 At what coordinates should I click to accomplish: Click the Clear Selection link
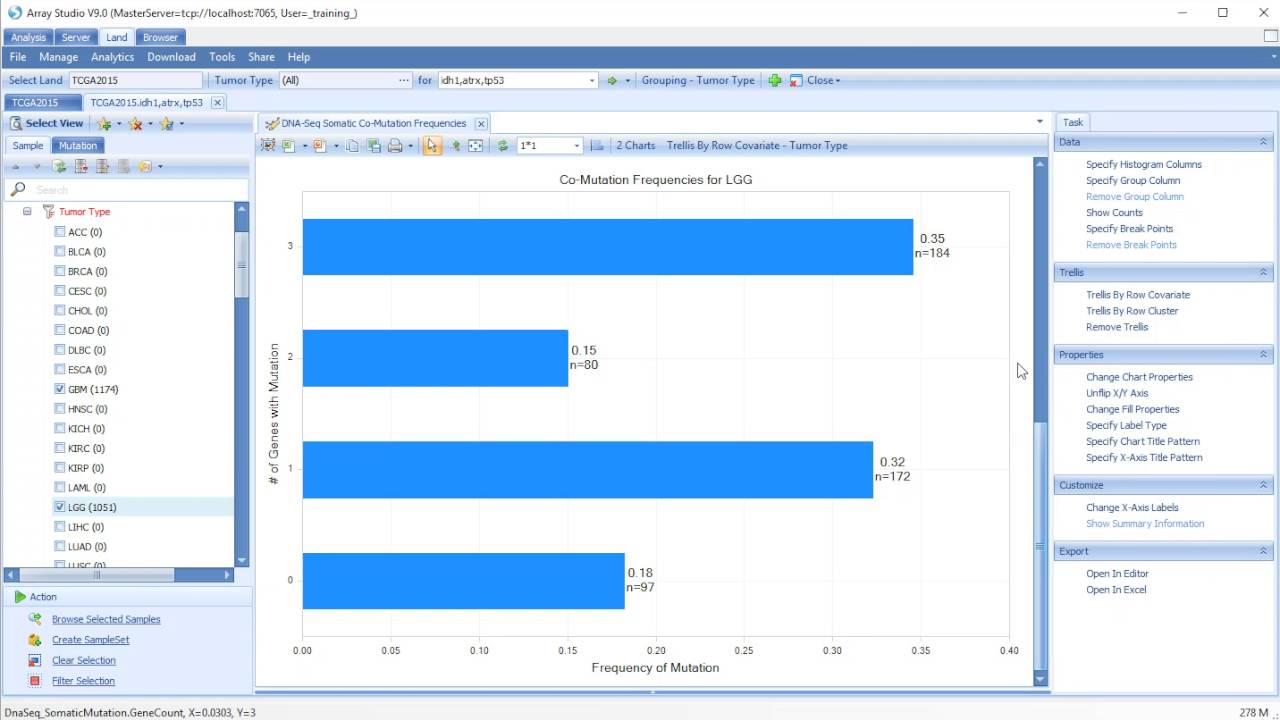click(x=84, y=660)
